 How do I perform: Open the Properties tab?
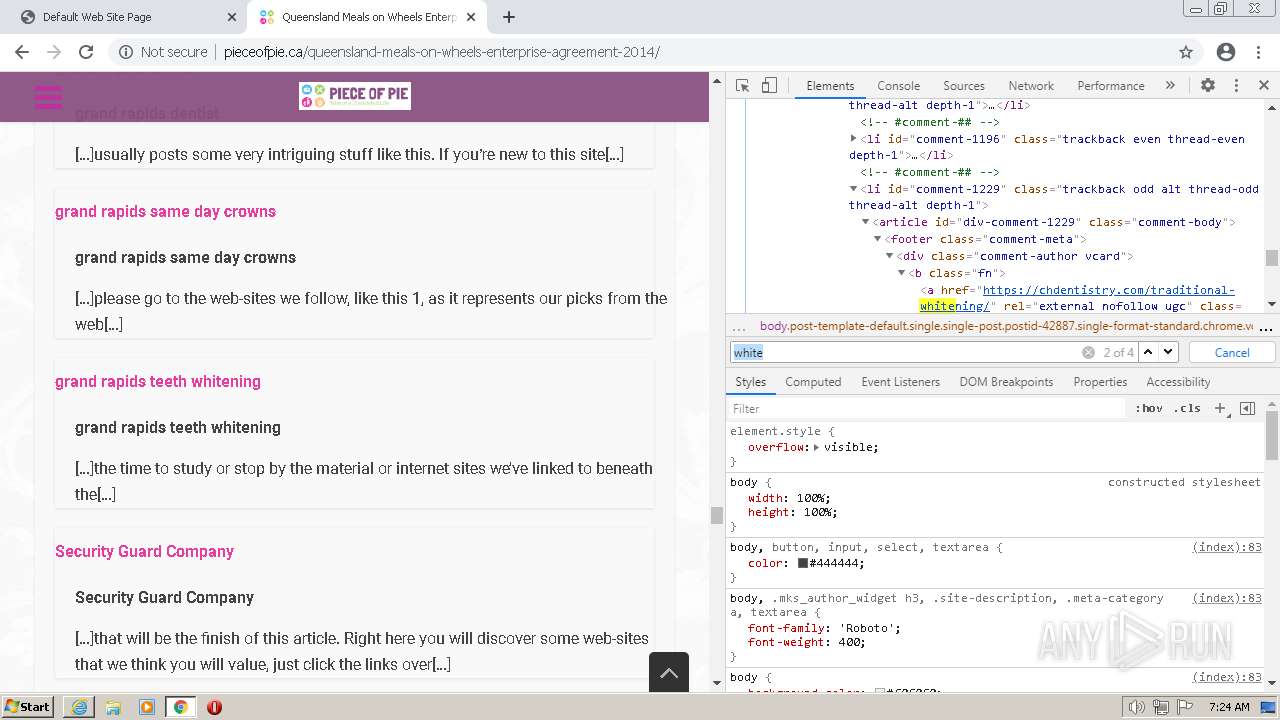1100,382
